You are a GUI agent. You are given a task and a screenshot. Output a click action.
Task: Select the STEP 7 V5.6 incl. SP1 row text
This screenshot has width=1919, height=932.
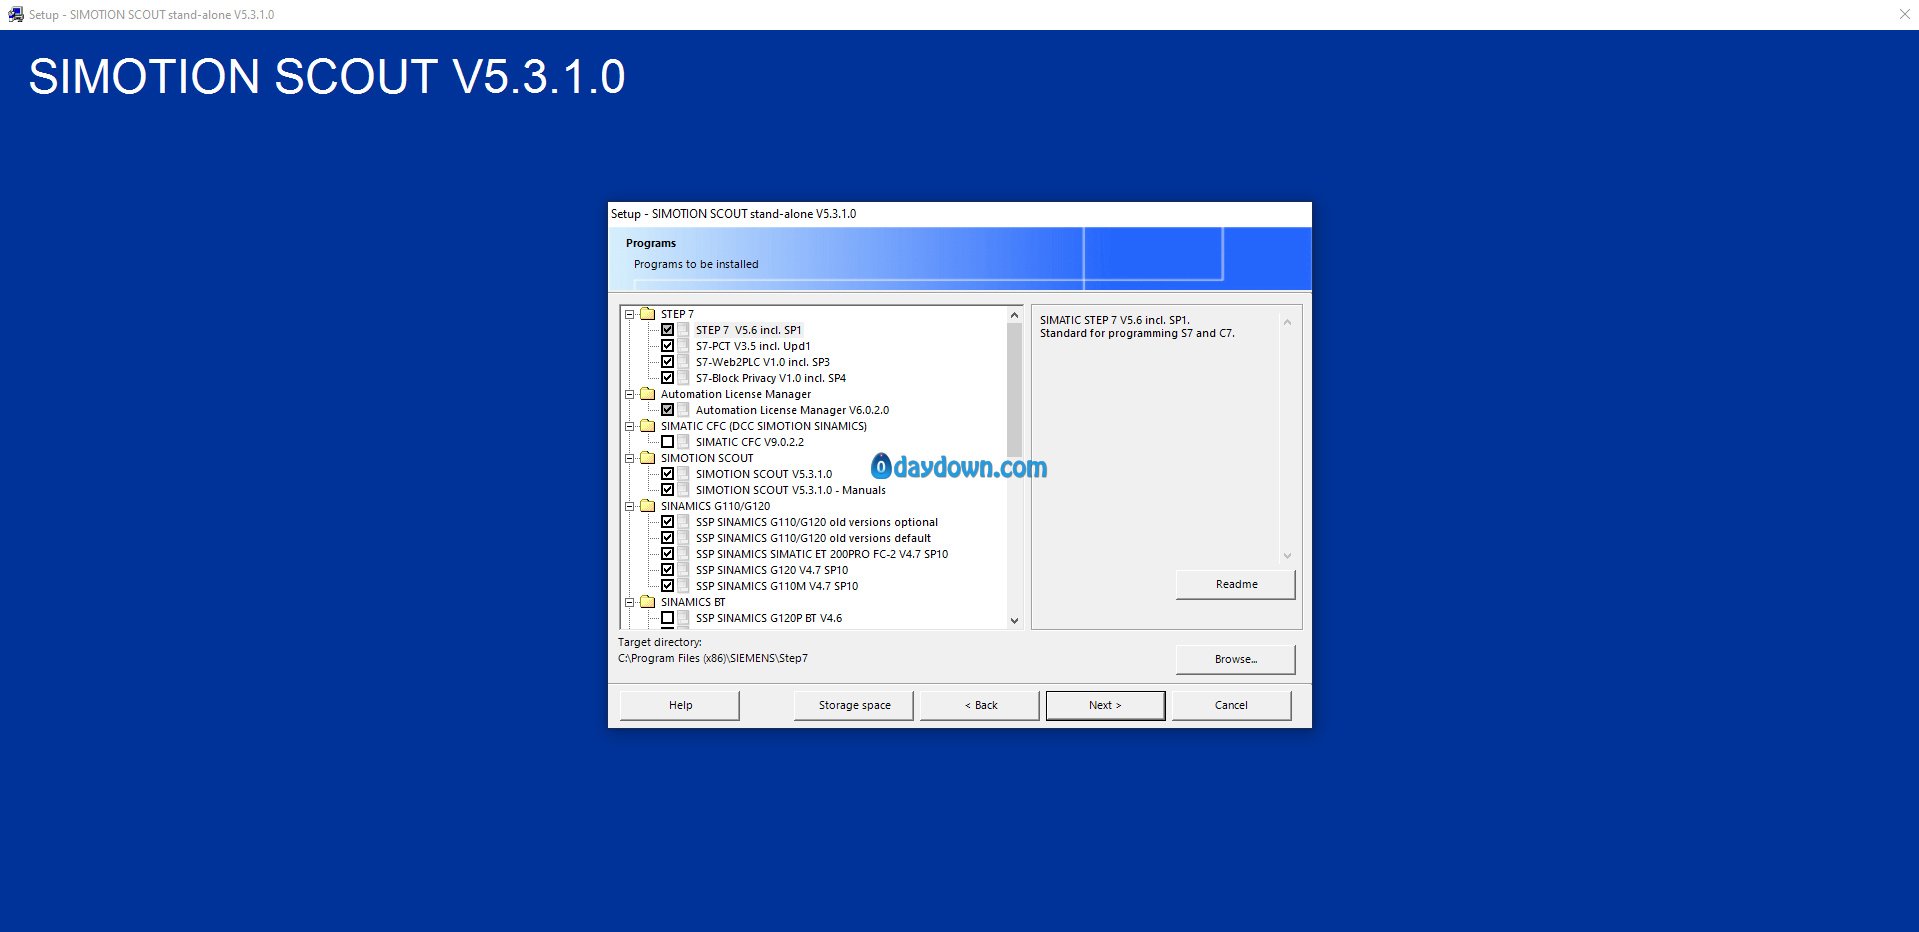pos(749,330)
